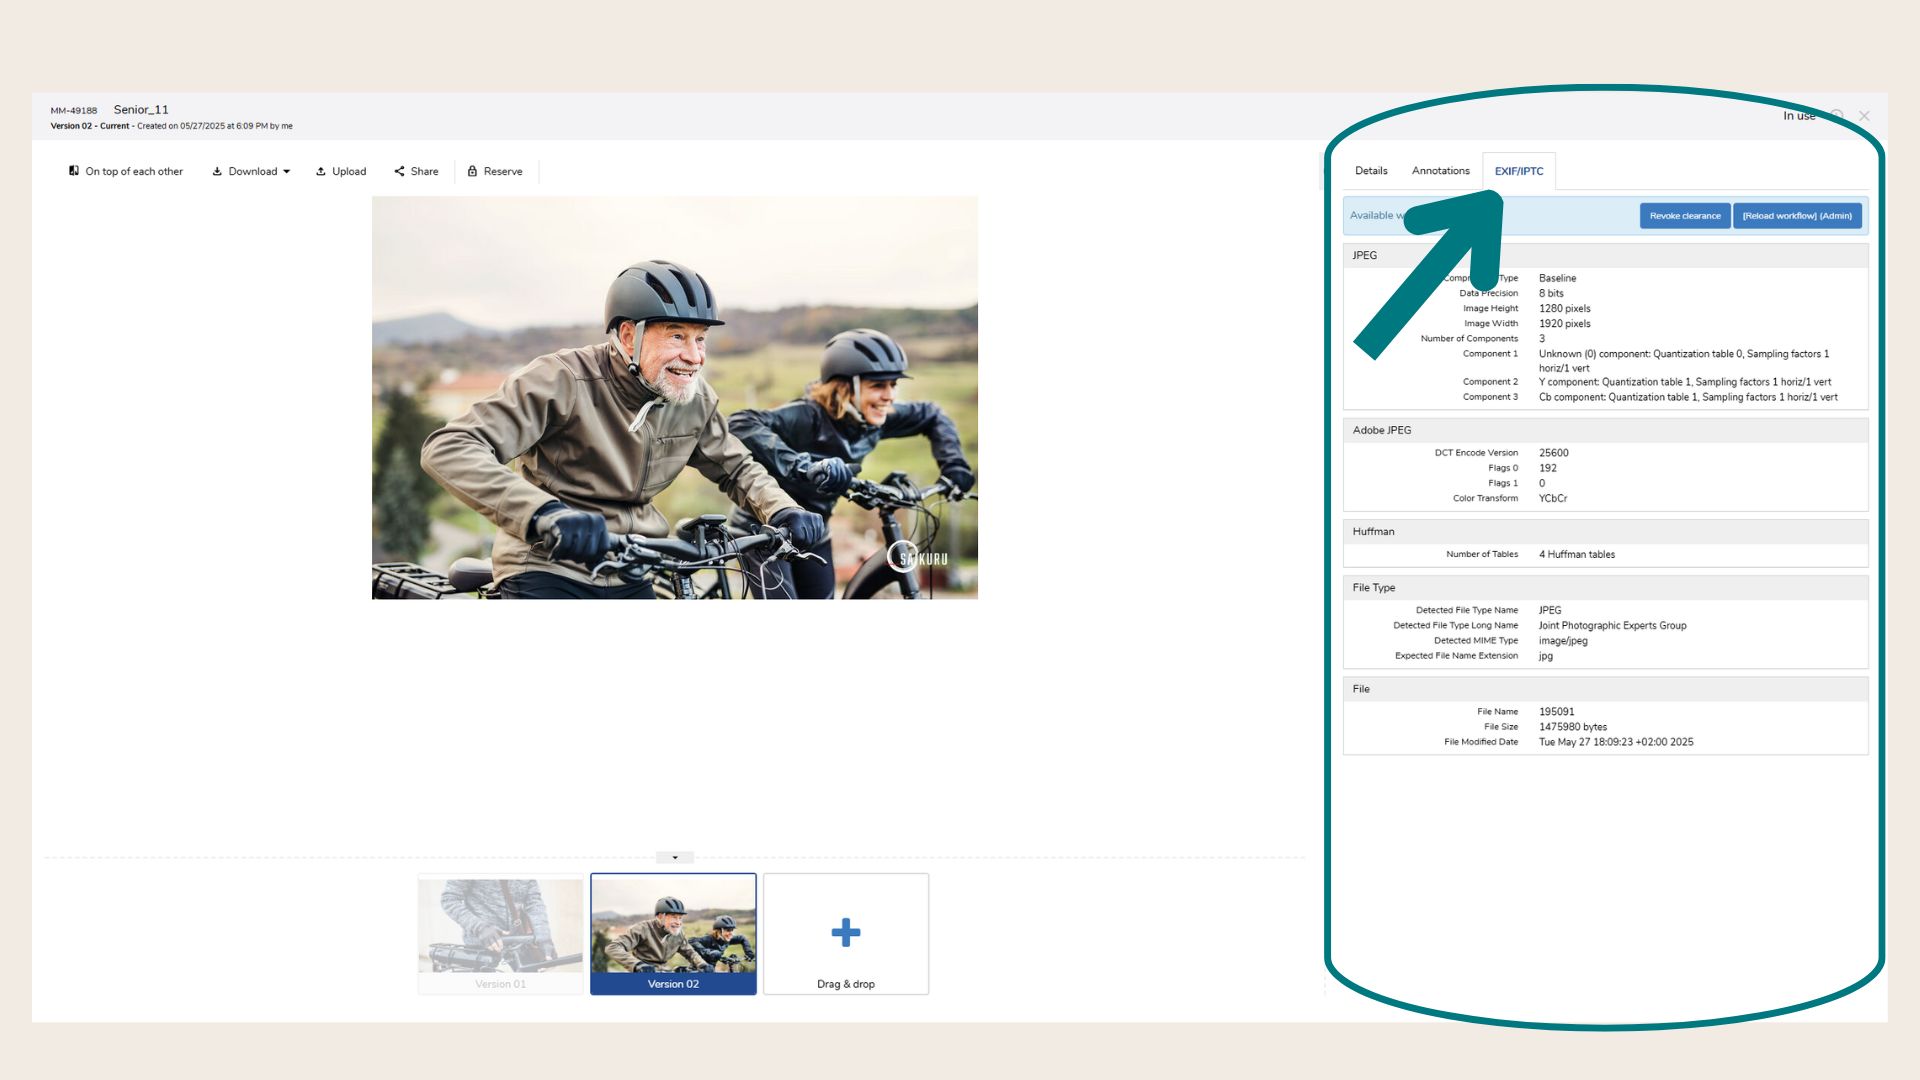Select the Version 02 thumbnail
The width and height of the screenshot is (1920, 1080).
click(x=673, y=933)
